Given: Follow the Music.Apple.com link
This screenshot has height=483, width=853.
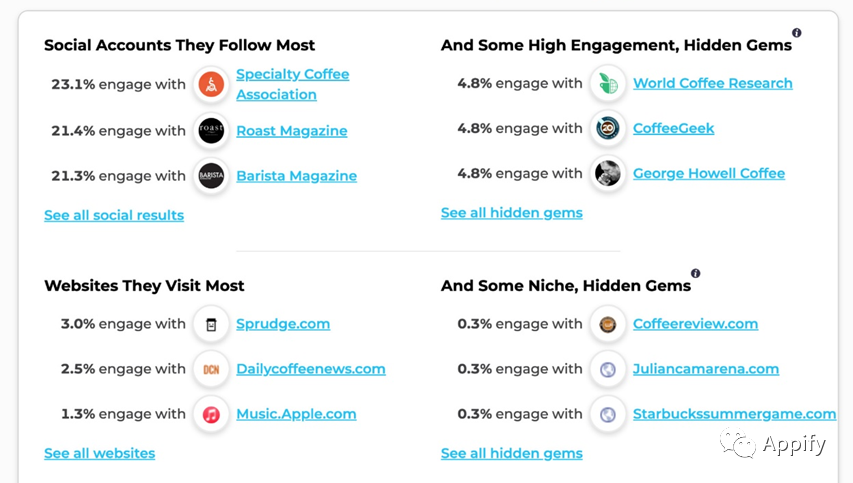Looking at the screenshot, I should click(x=296, y=414).
